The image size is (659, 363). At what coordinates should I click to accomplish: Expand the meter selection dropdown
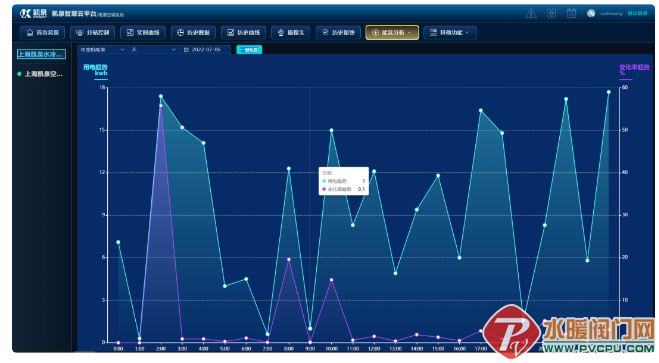103,50
